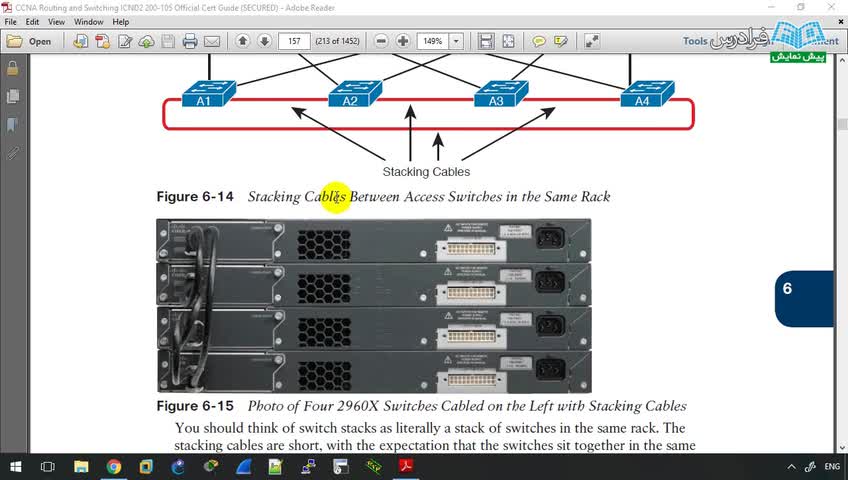Viewport: 848px width, 480px height.
Task: Click the 'Stacking Cables' diagram label
Action: [x=426, y=172]
